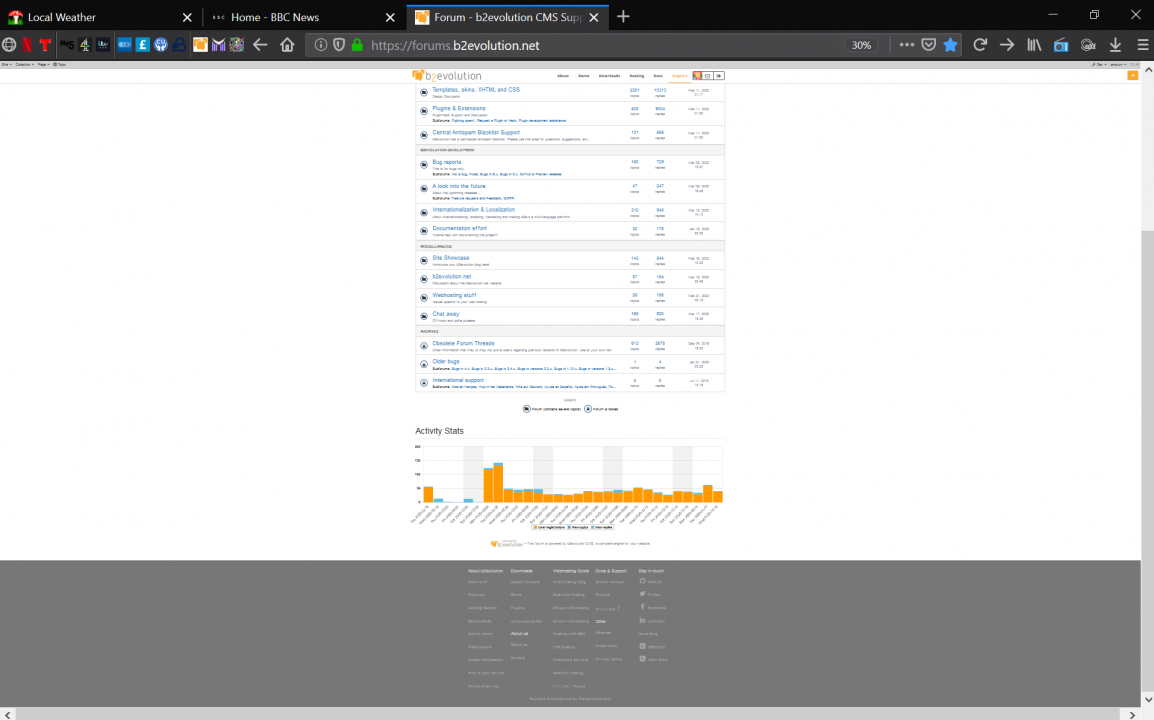Open the blue pound-sign bookmark
The image size is (1154, 720).
143,45
